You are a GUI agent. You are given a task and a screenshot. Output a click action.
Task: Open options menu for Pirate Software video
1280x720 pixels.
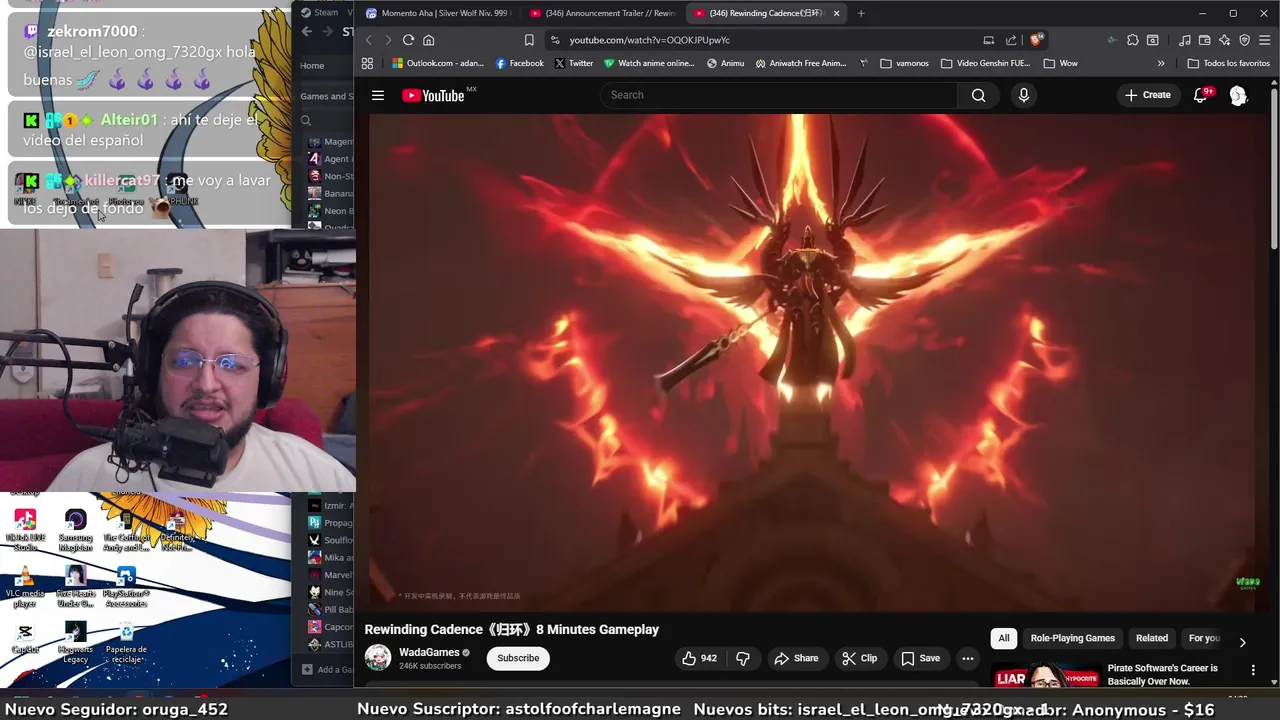click(1253, 670)
